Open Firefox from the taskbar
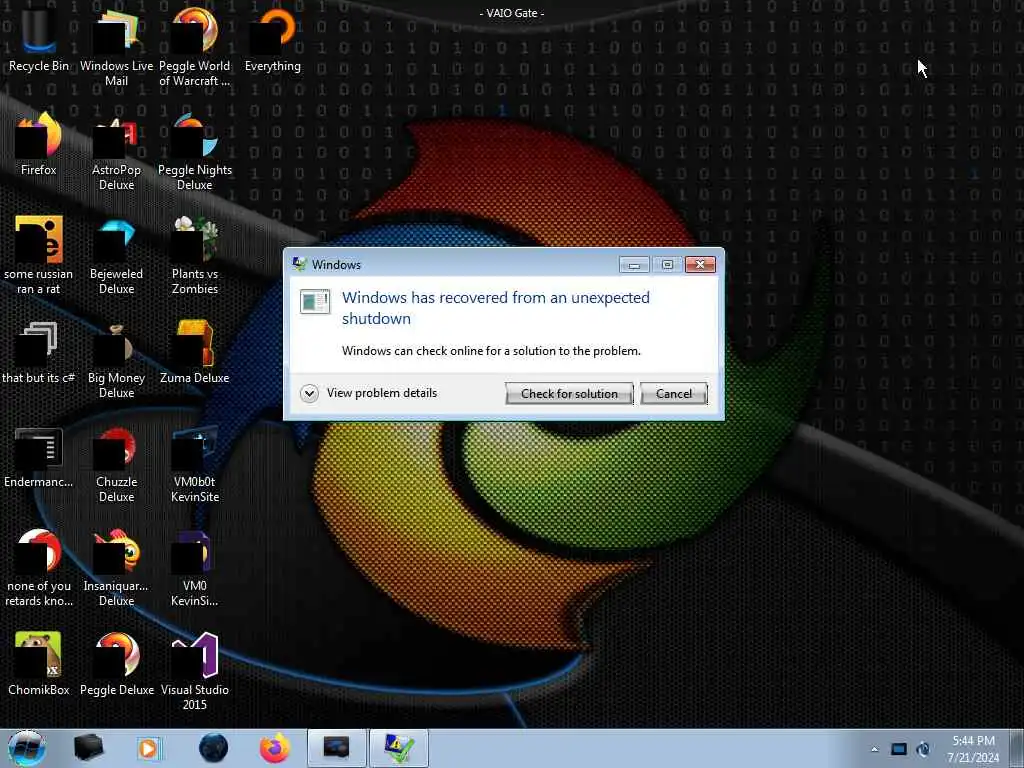 click(x=274, y=748)
